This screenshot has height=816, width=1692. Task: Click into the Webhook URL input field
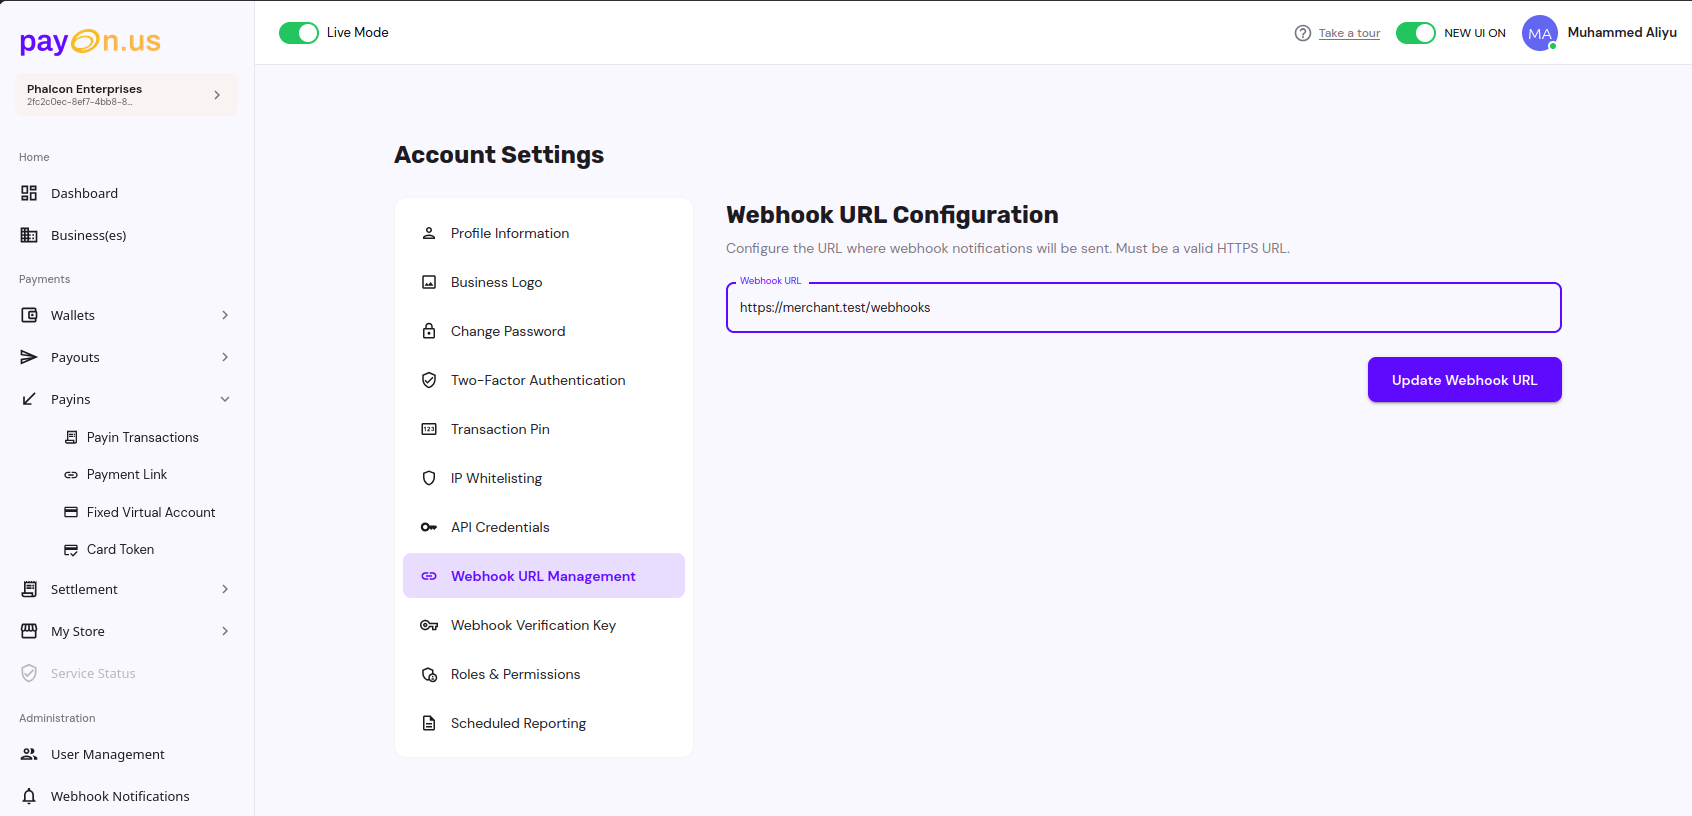(1144, 307)
